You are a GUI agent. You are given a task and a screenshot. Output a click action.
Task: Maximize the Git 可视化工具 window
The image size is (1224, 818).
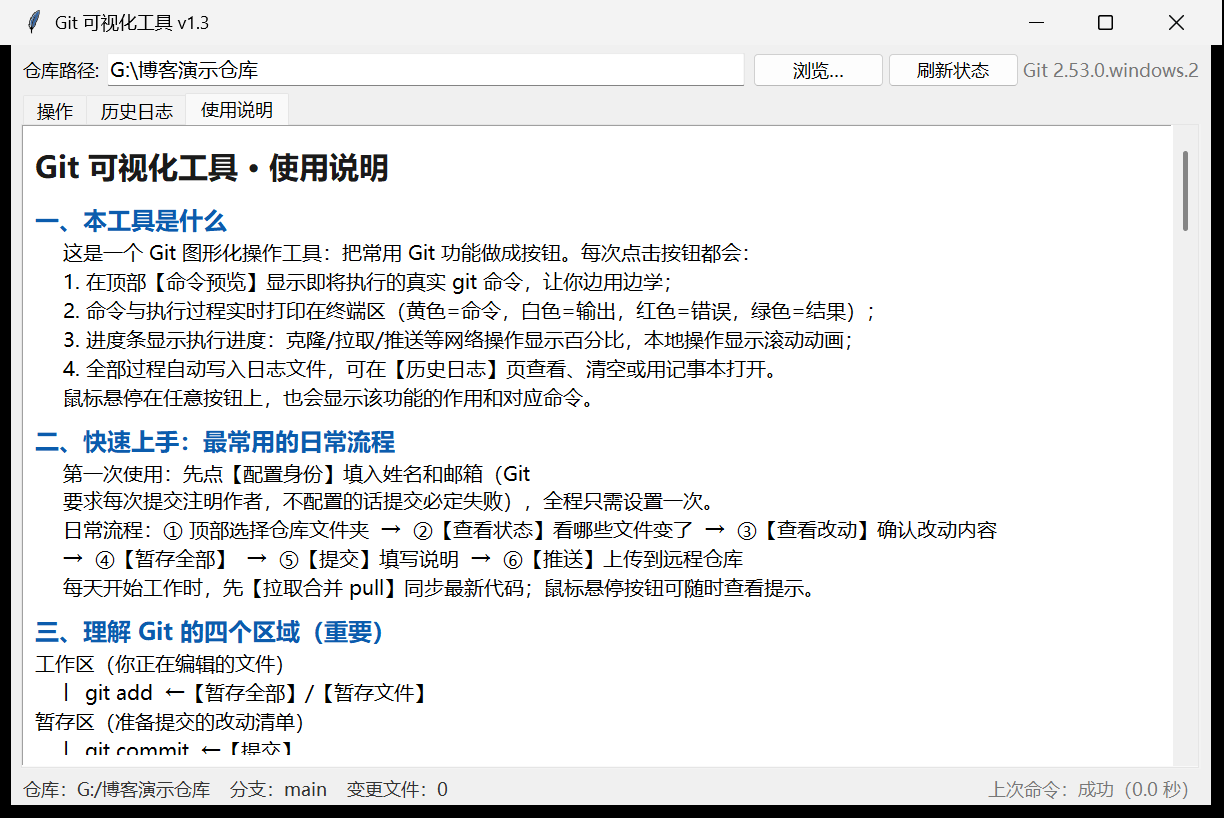pyautogui.click(x=1105, y=22)
